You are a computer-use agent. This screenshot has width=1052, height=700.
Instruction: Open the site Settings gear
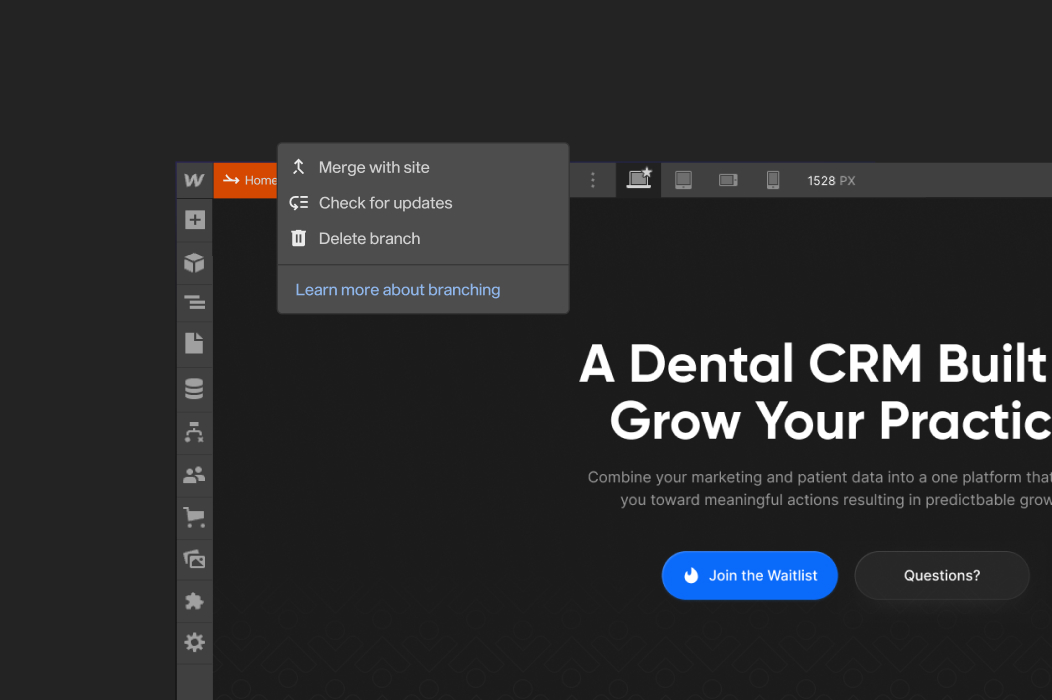point(195,643)
